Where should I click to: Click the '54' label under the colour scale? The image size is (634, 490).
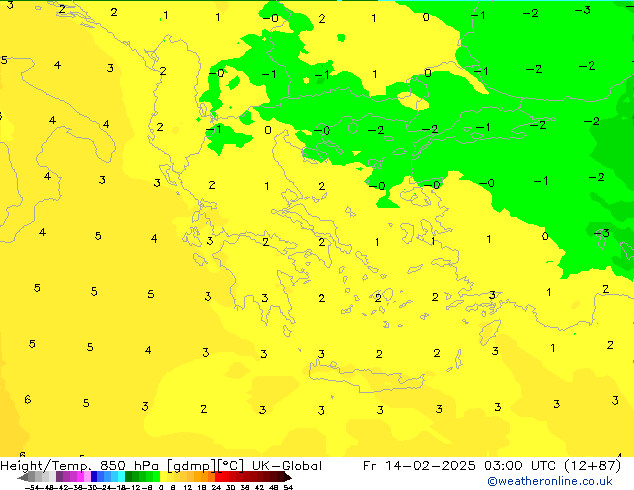point(288,487)
